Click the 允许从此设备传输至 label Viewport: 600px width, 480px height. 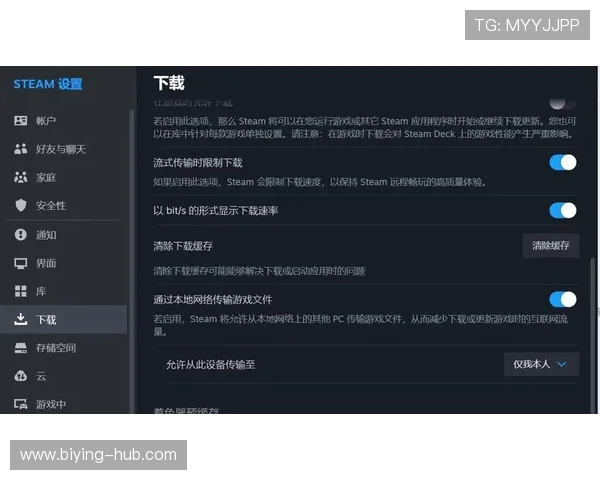click(210, 364)
